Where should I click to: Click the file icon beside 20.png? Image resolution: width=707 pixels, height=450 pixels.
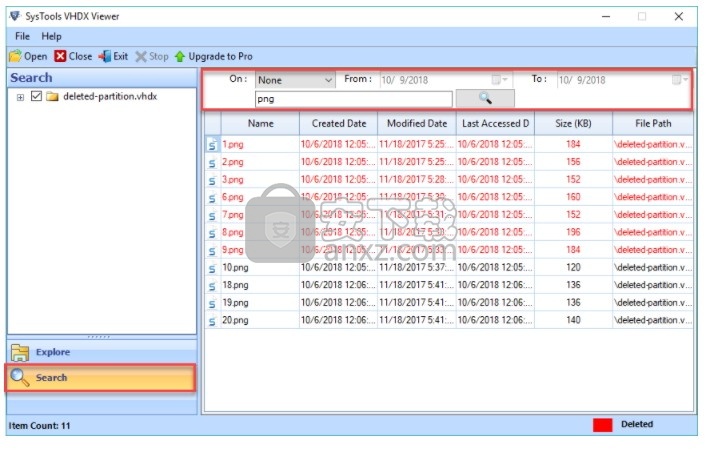(212, 321)
